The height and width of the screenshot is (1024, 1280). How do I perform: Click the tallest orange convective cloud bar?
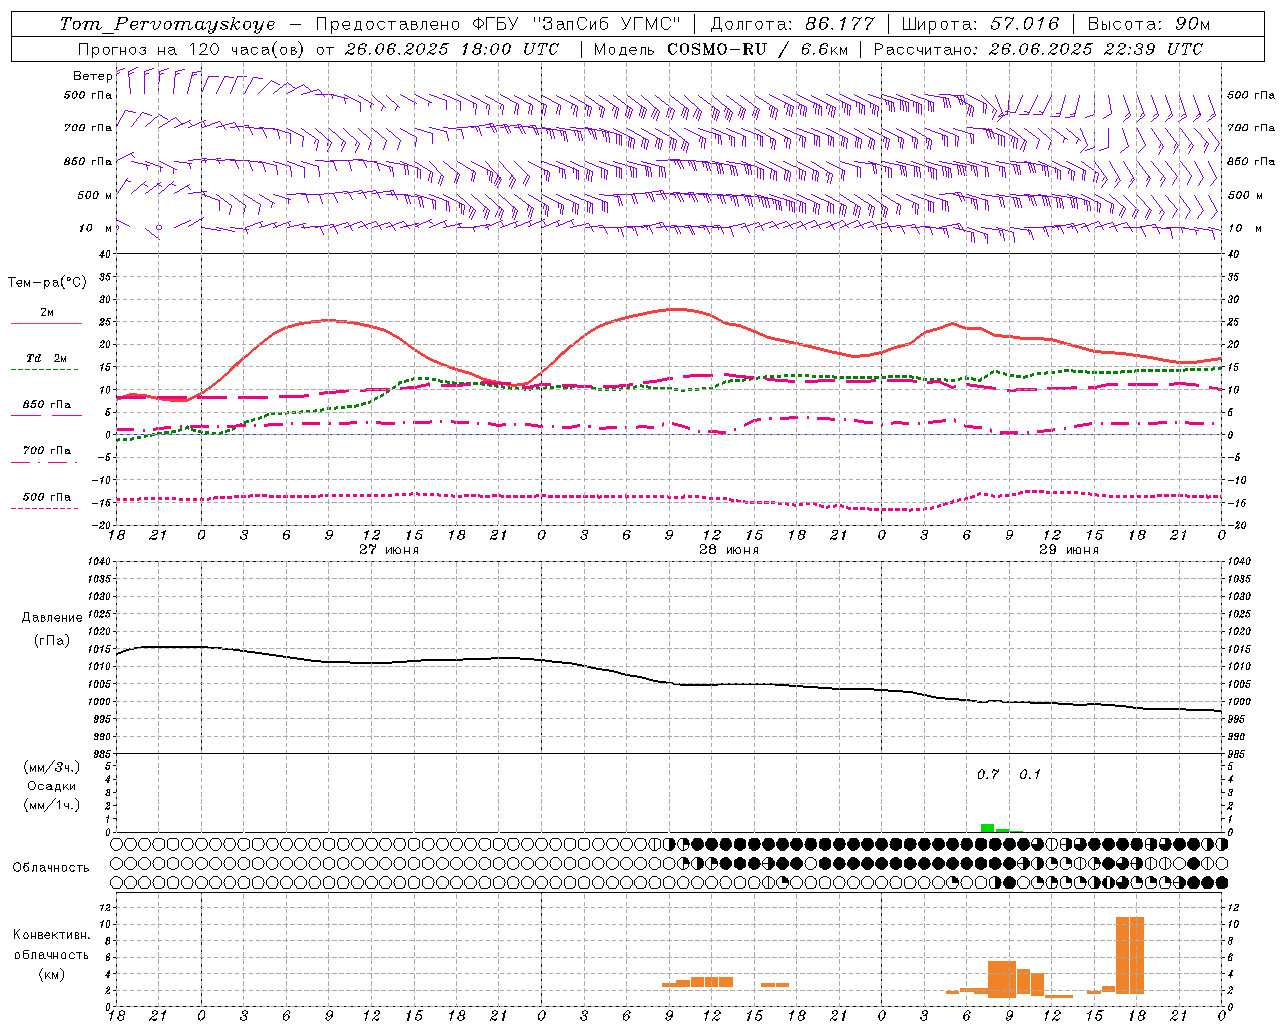[x=1130, y=955]
